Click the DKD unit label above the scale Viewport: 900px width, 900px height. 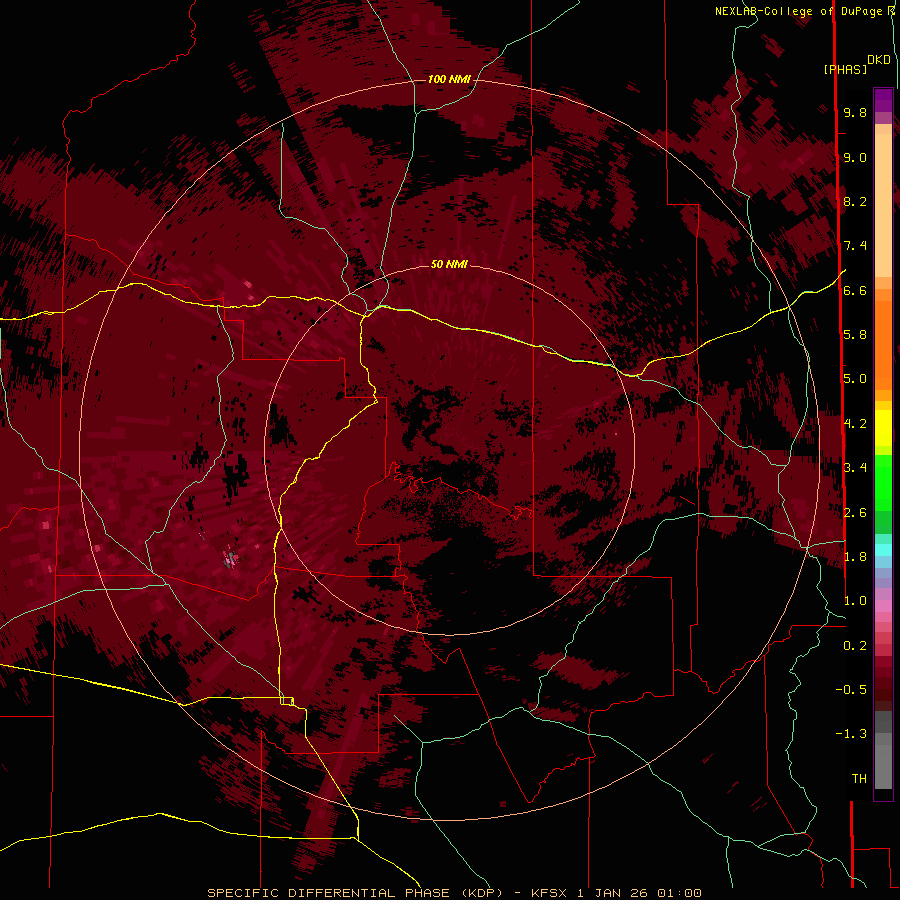click(879, 60)
